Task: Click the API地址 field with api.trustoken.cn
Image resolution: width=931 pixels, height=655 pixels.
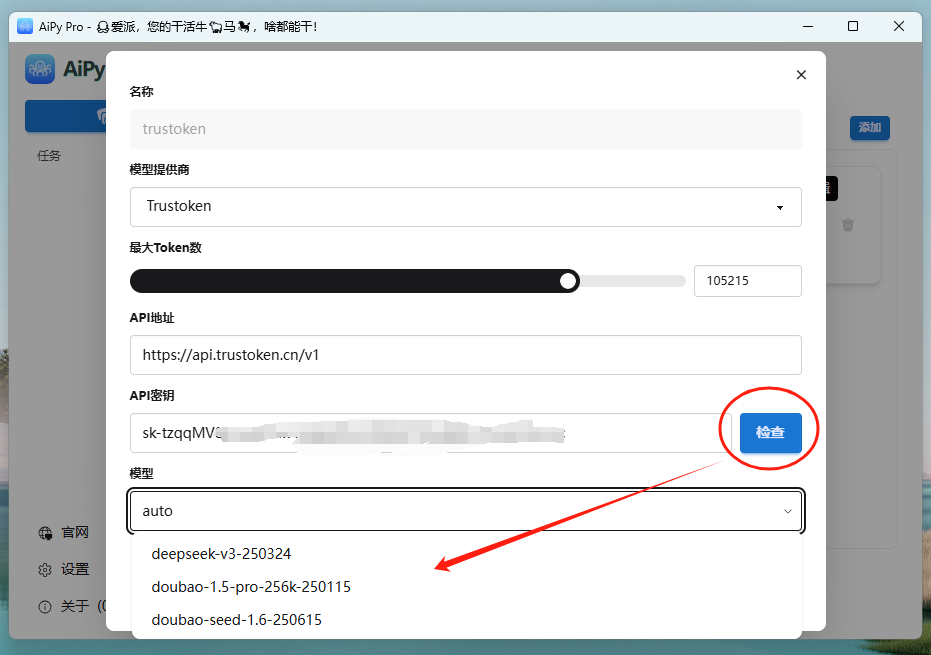Action: coord(466,355)
